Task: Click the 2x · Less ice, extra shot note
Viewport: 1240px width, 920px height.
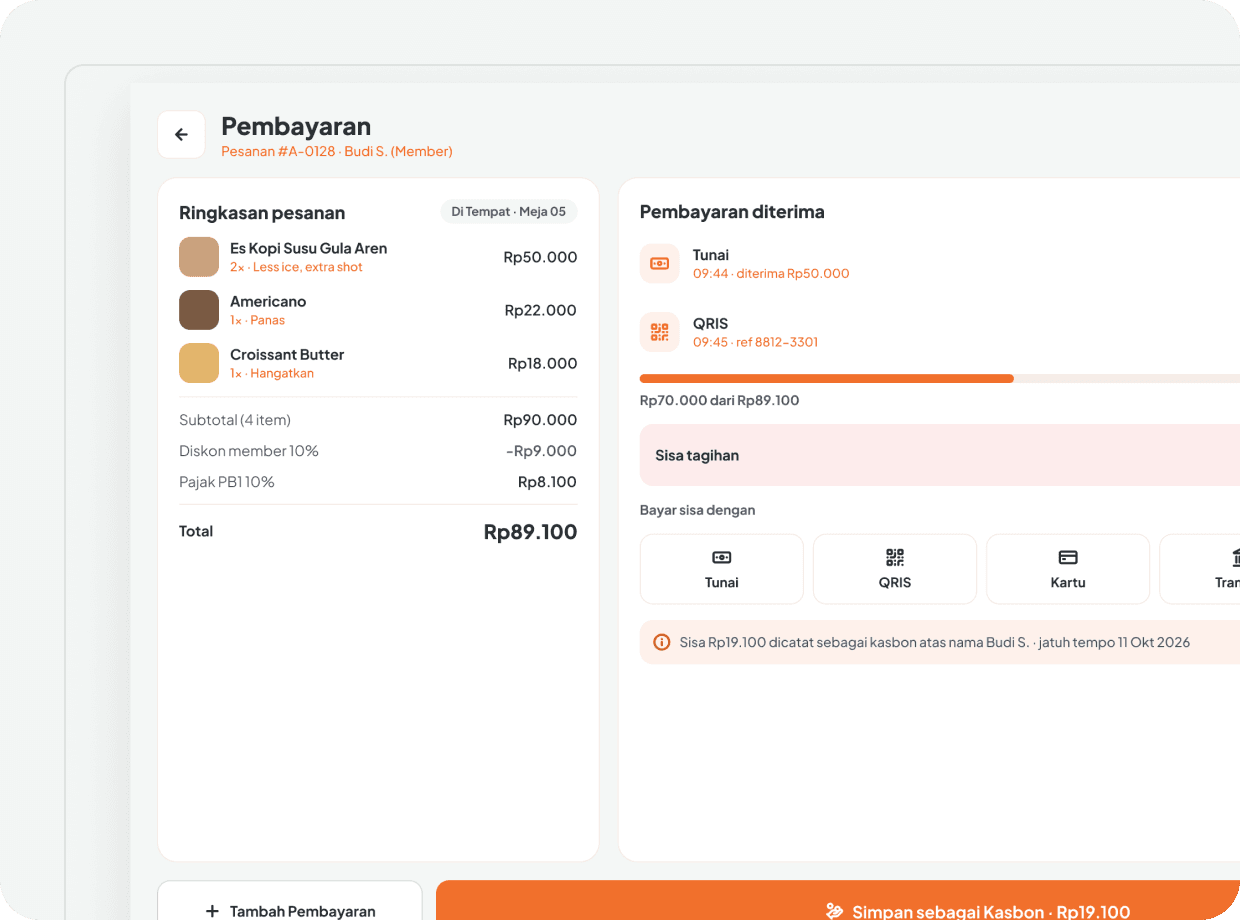Action: 296,267
